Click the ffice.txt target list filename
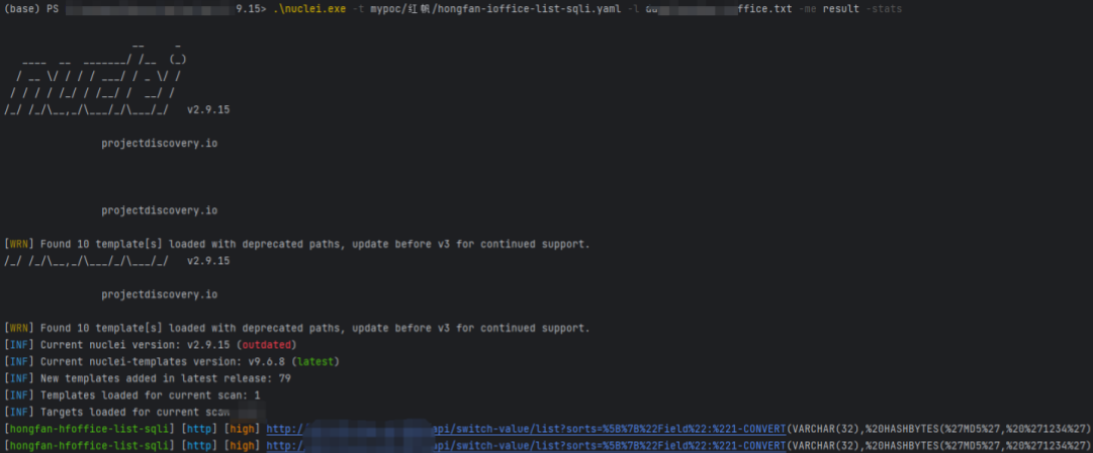 point(765,10)
